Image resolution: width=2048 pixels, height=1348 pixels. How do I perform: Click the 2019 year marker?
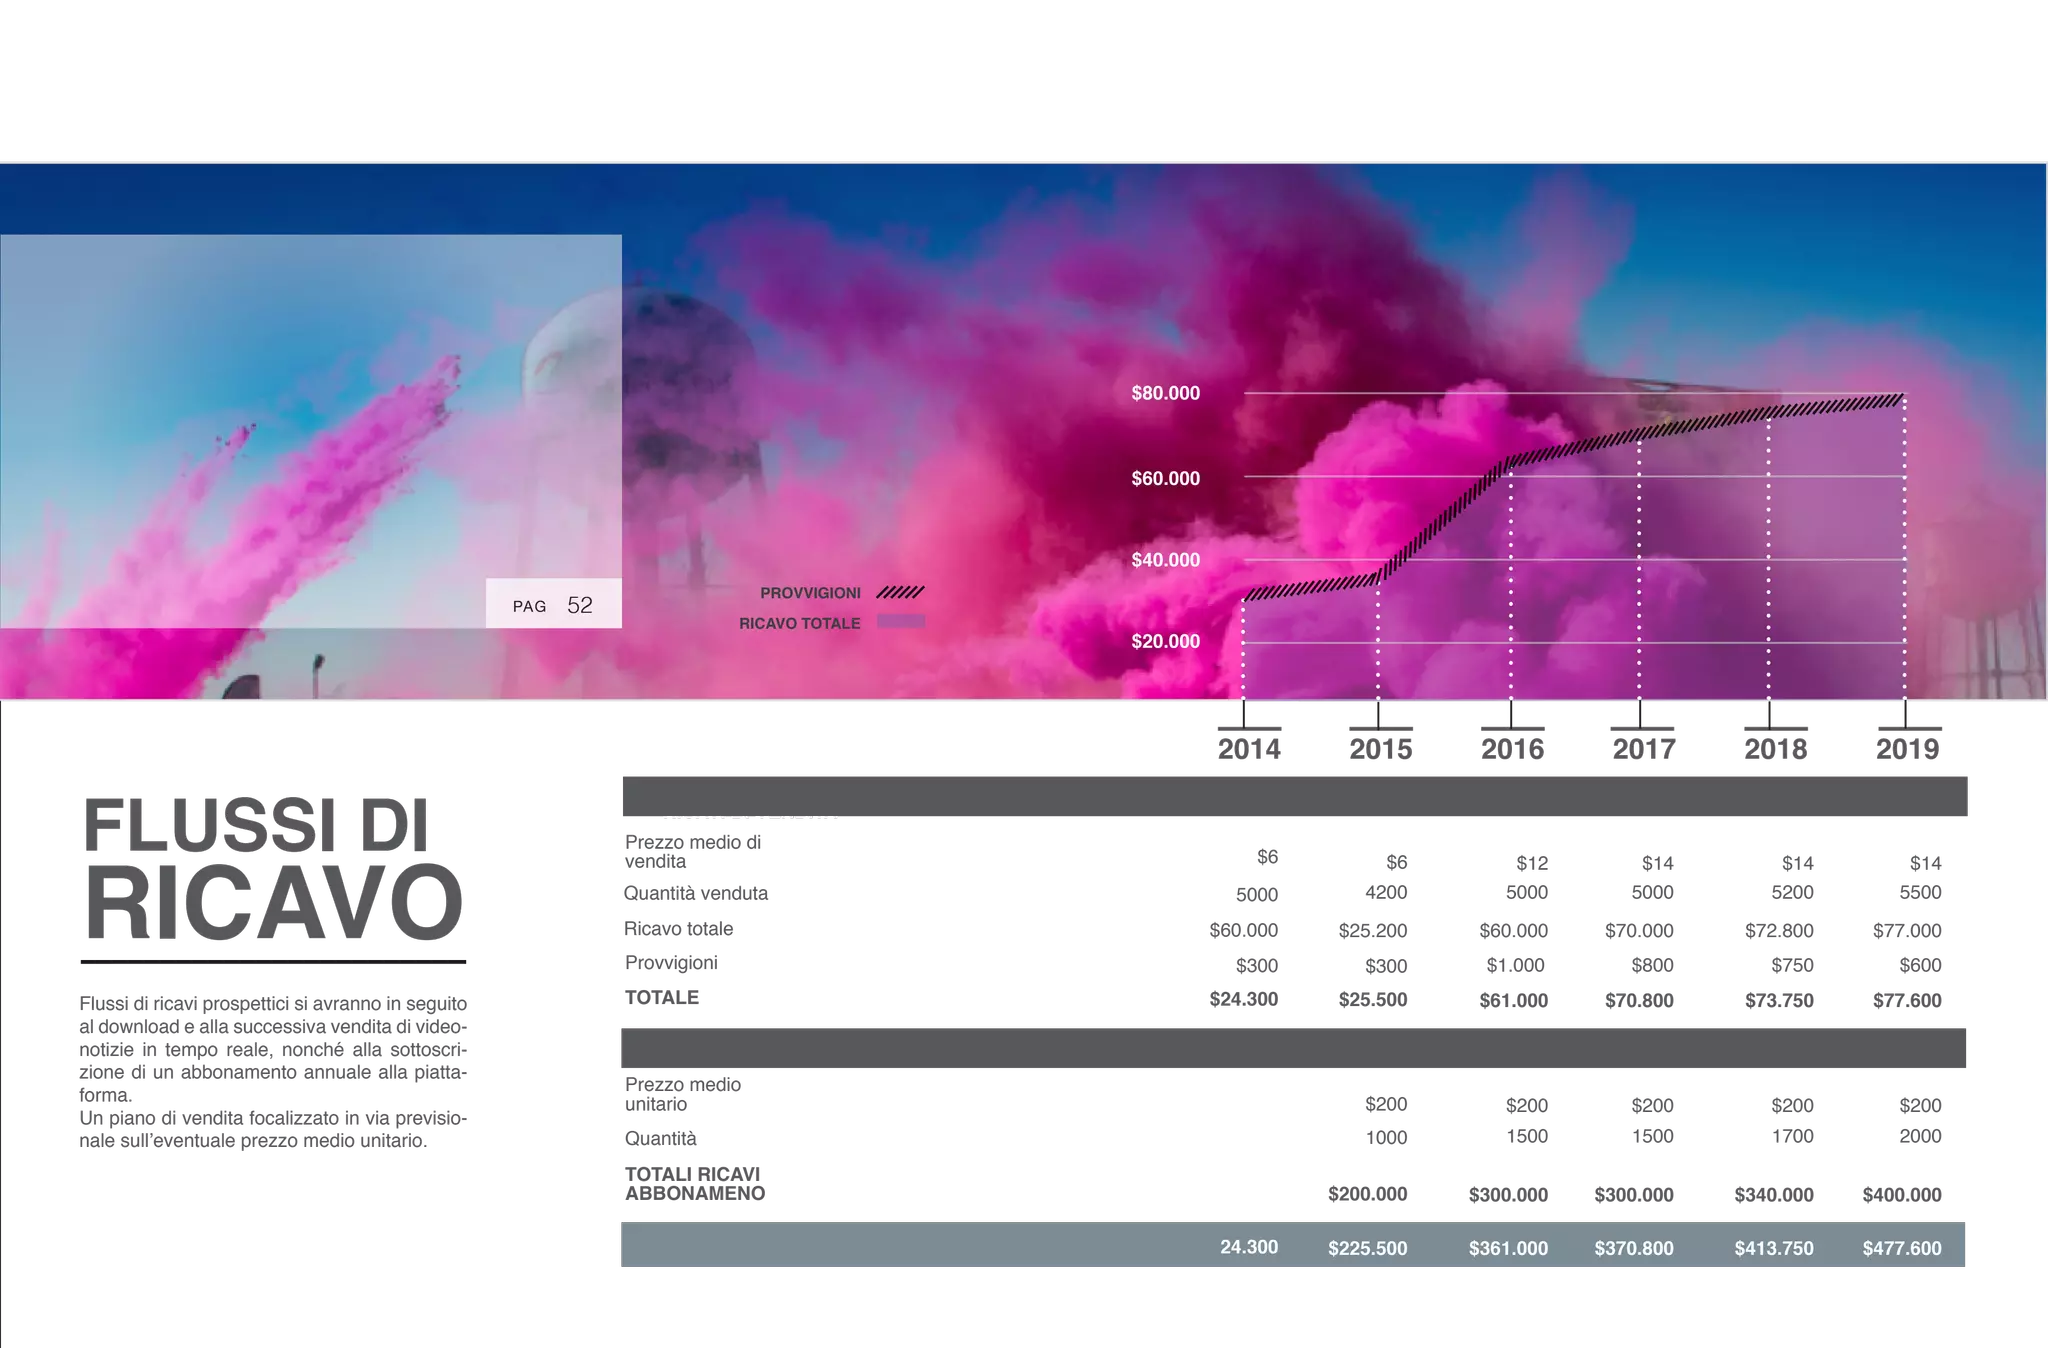1907,747
